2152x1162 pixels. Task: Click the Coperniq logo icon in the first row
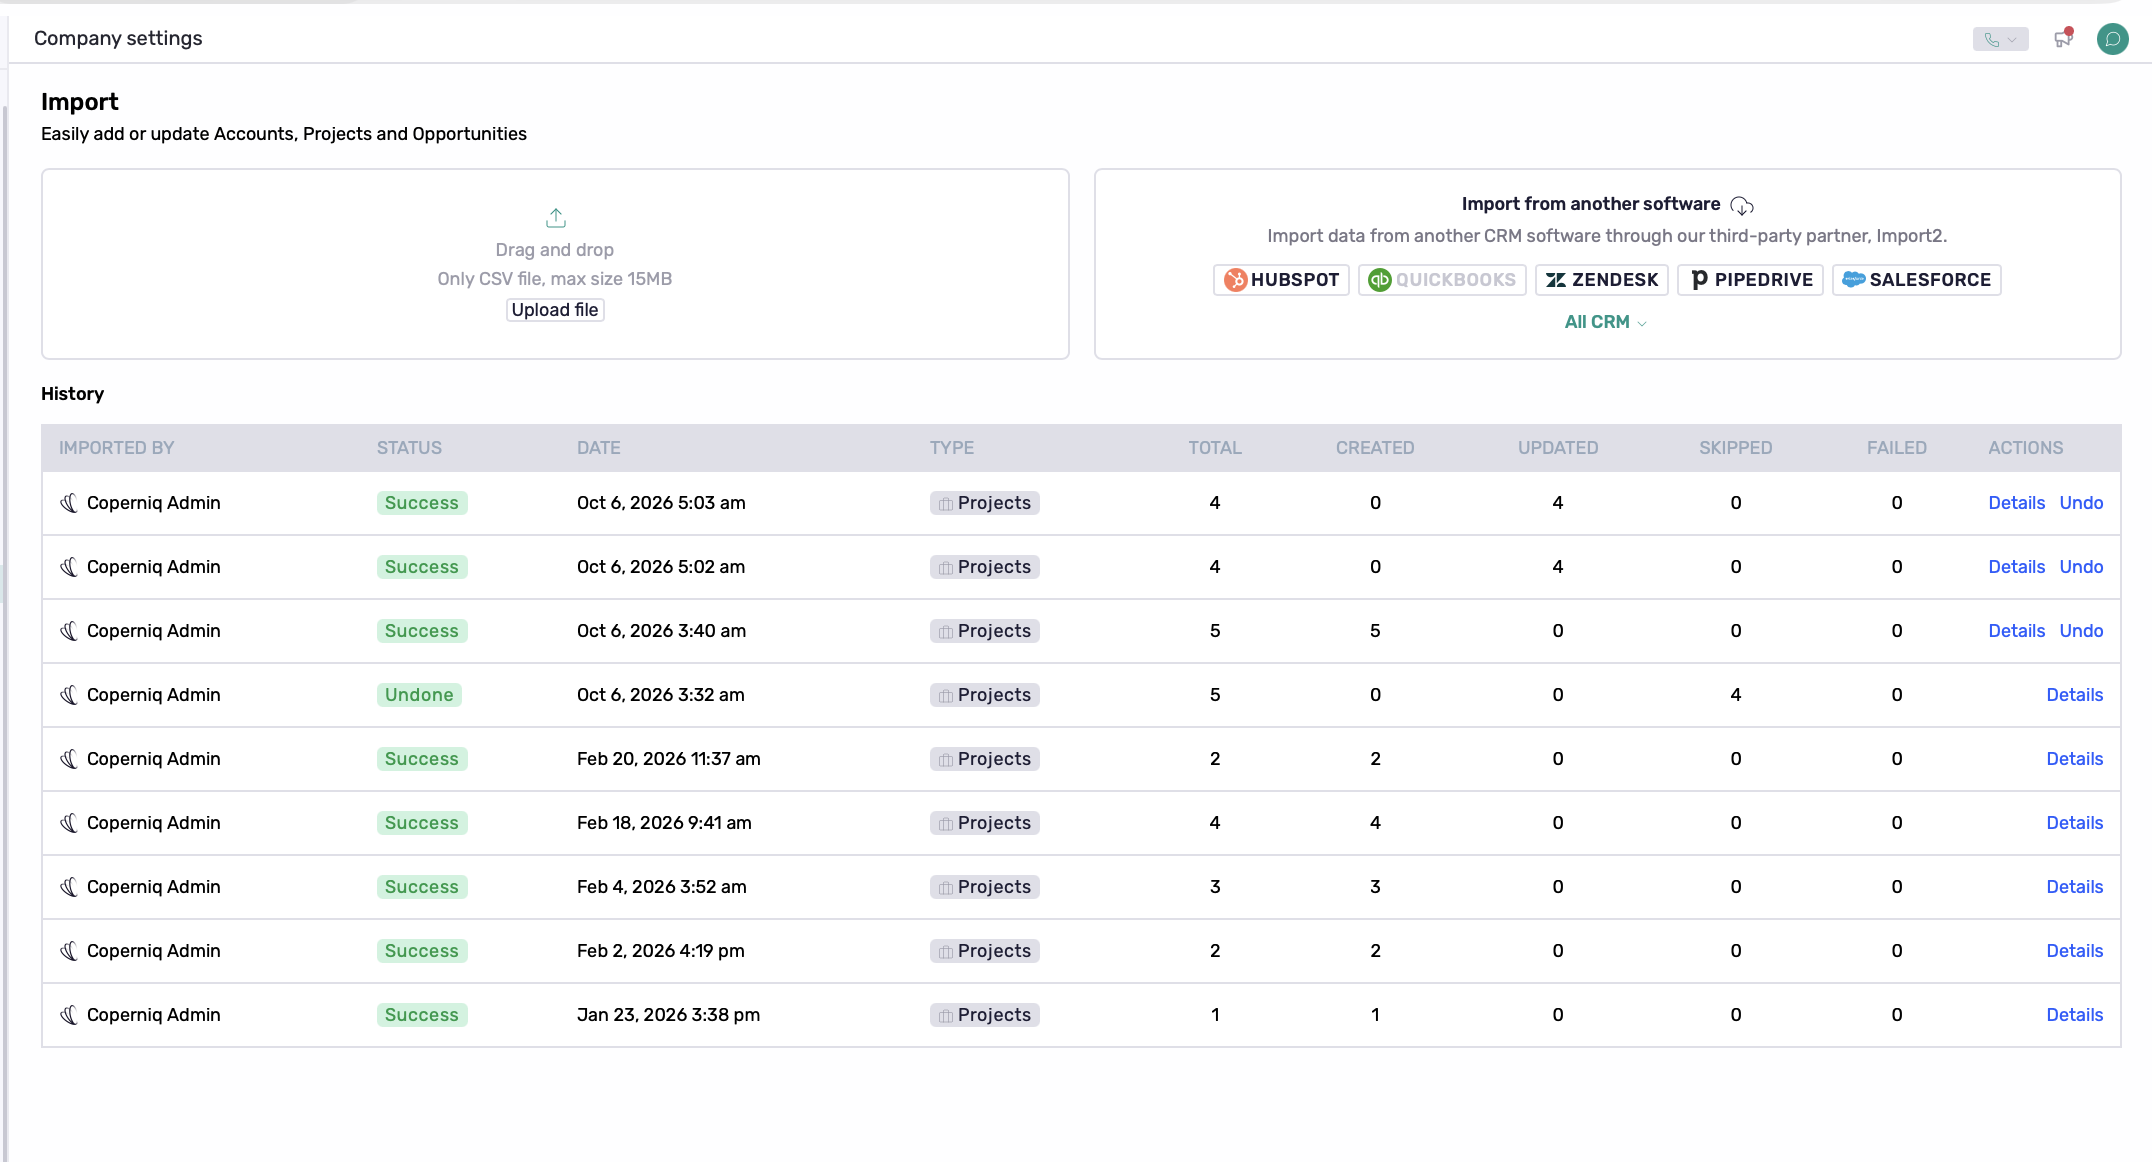coord(69,503)
